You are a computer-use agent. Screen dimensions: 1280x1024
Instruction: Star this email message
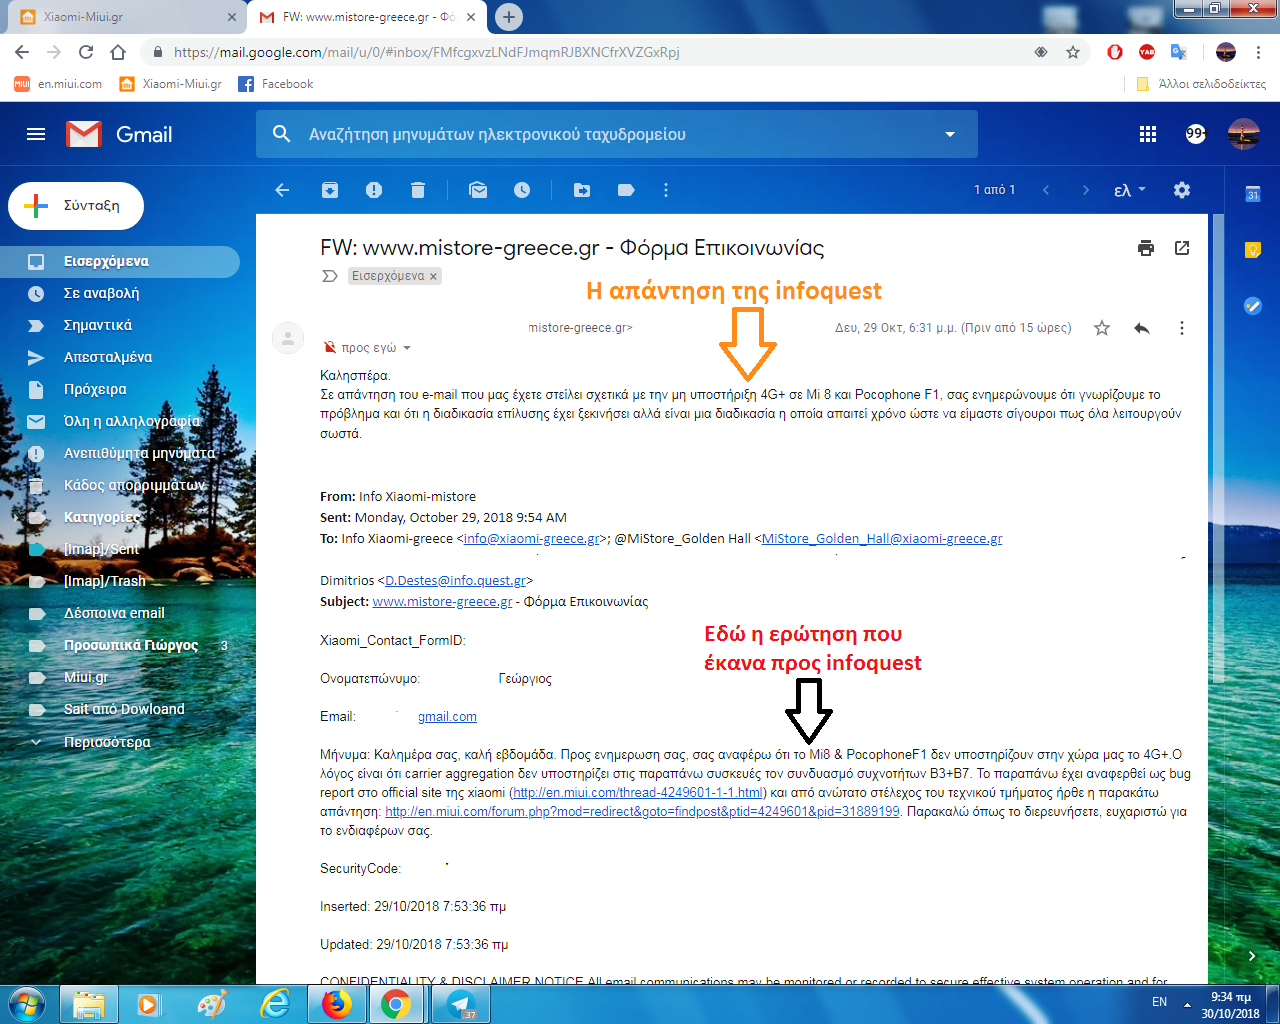[x=1102, y=328]
